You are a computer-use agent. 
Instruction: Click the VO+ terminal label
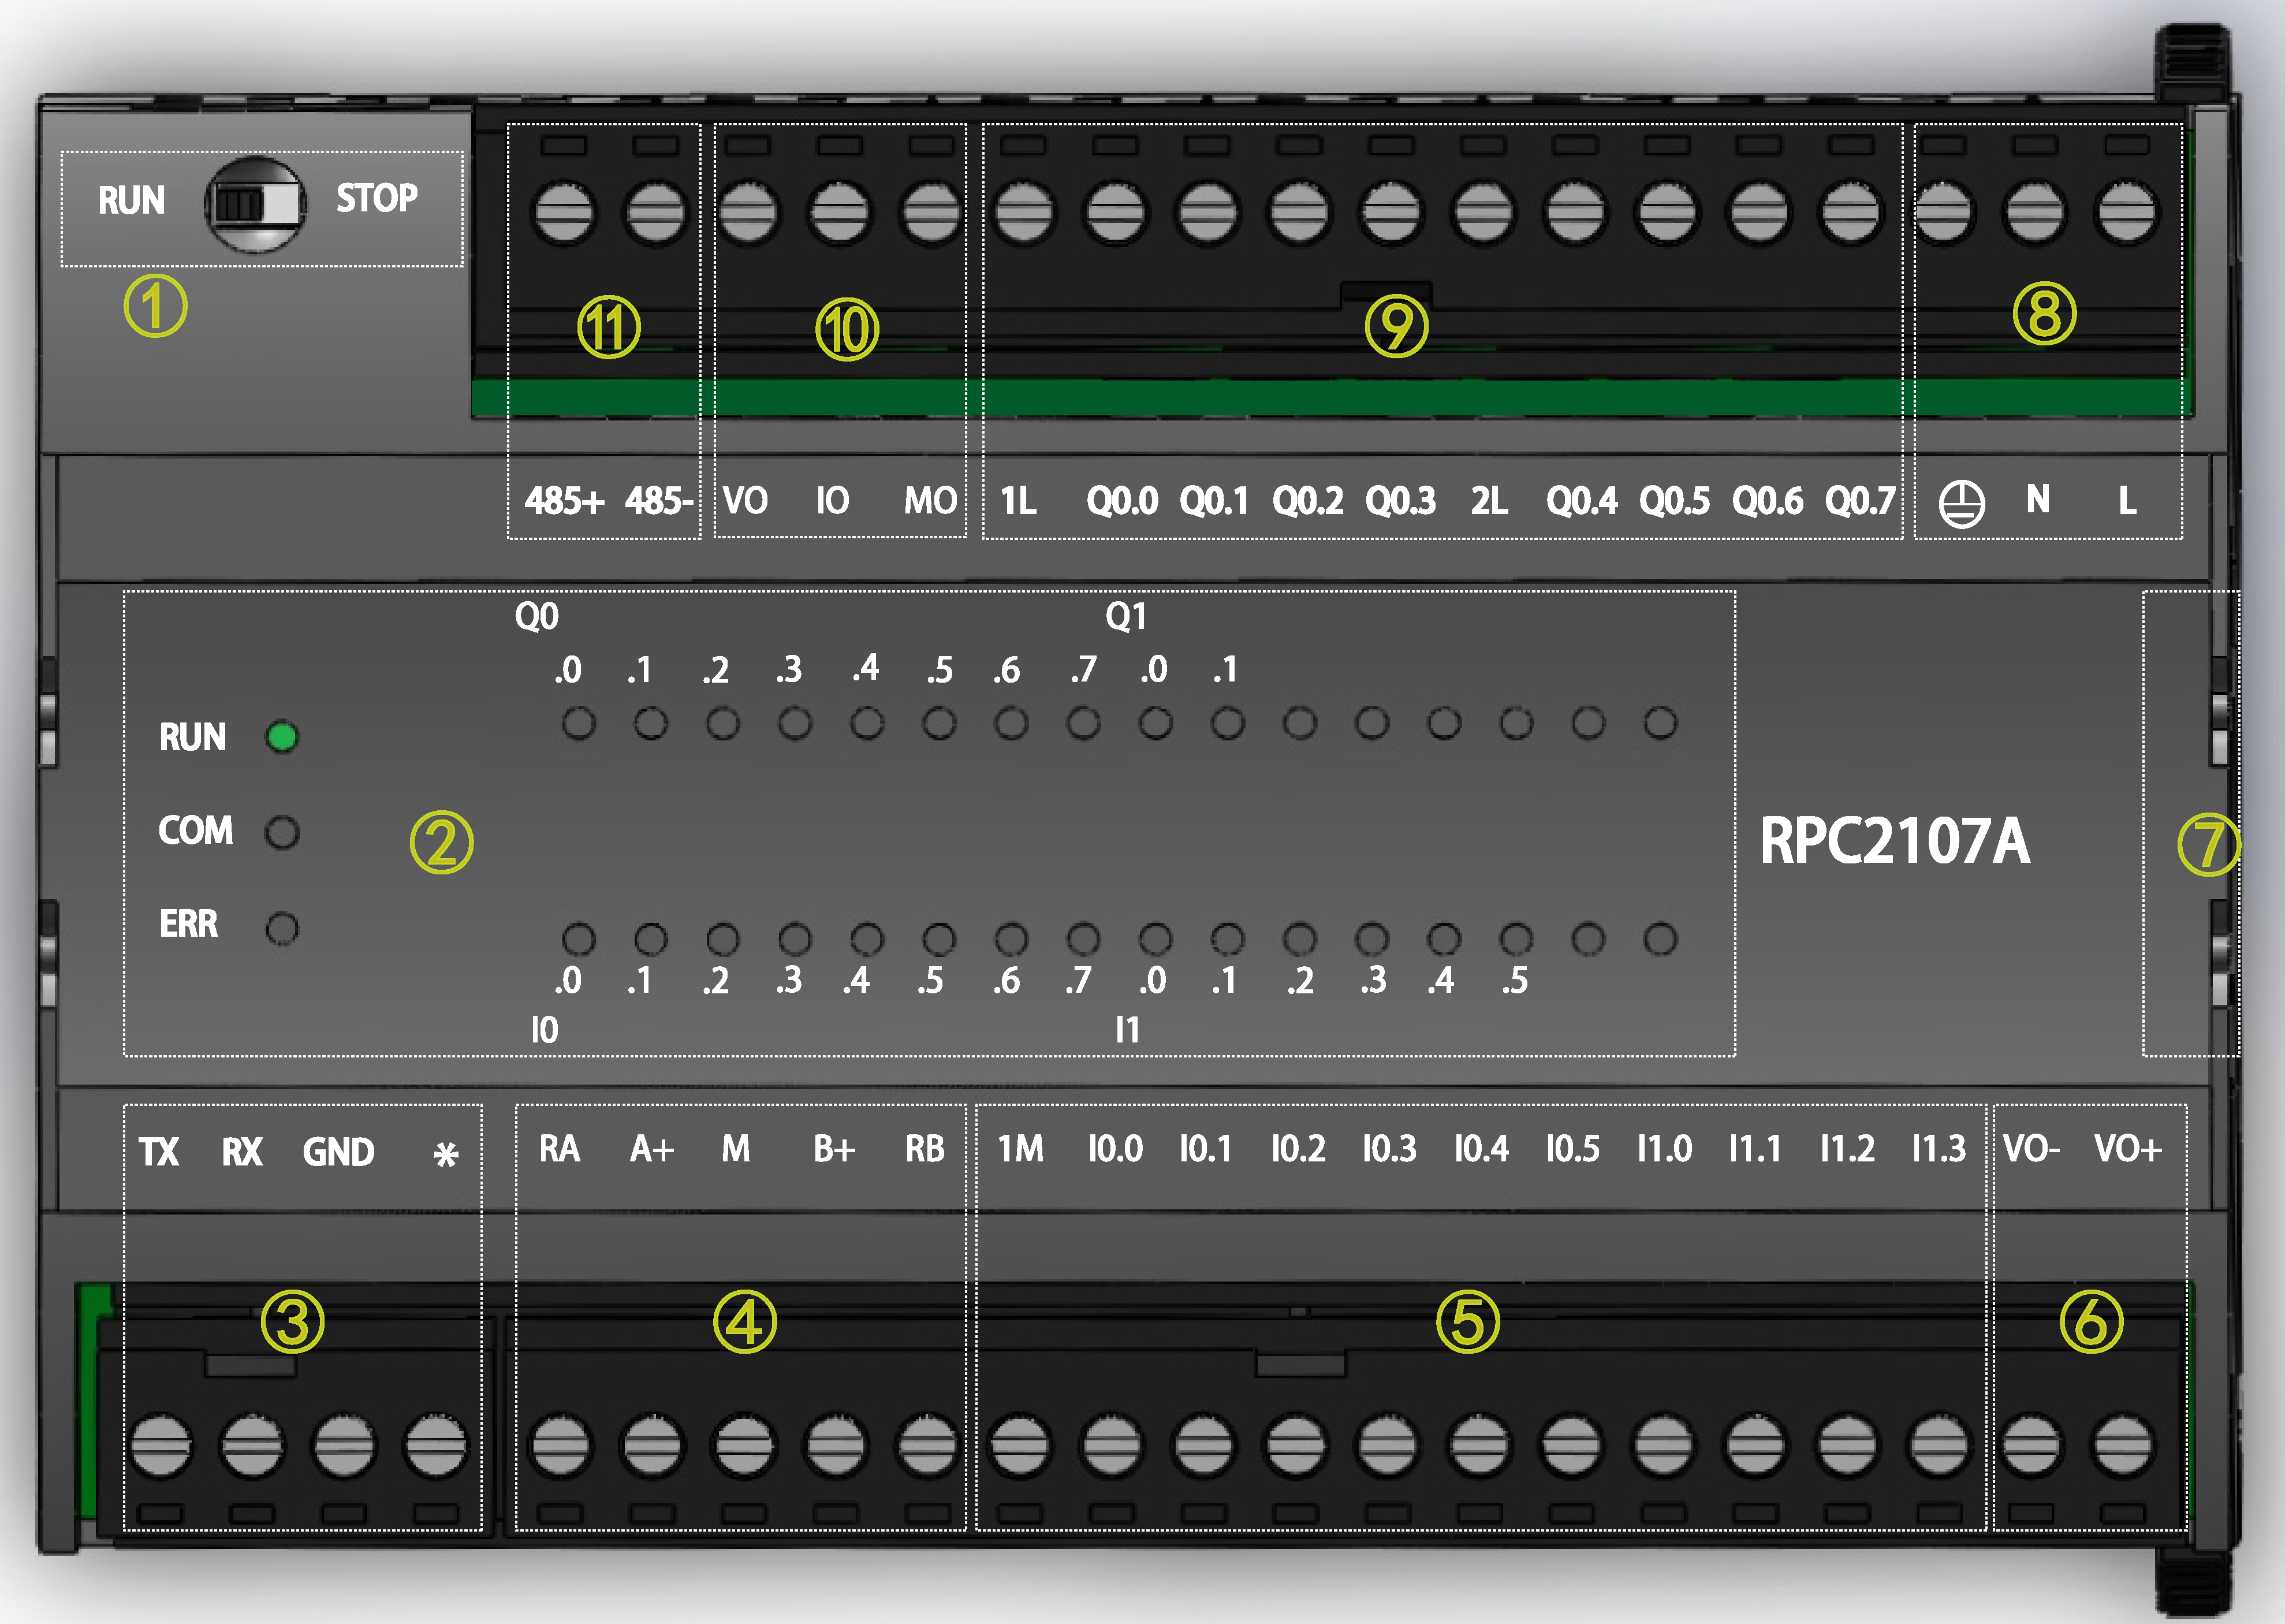2128,1148
